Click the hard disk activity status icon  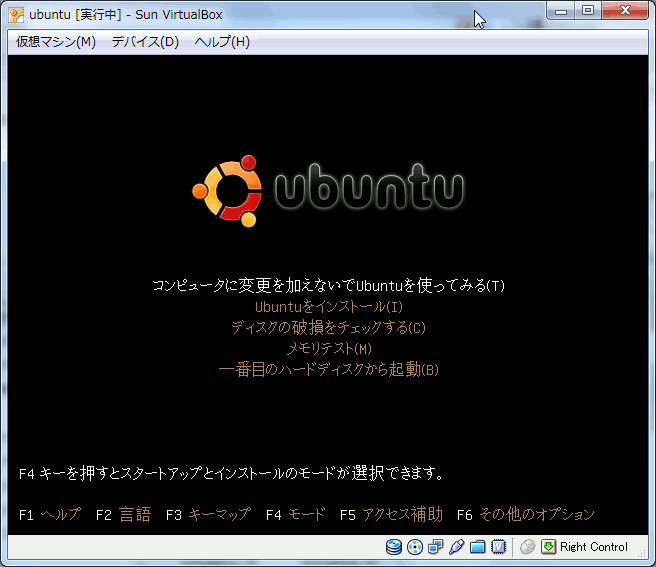(392, 547)
